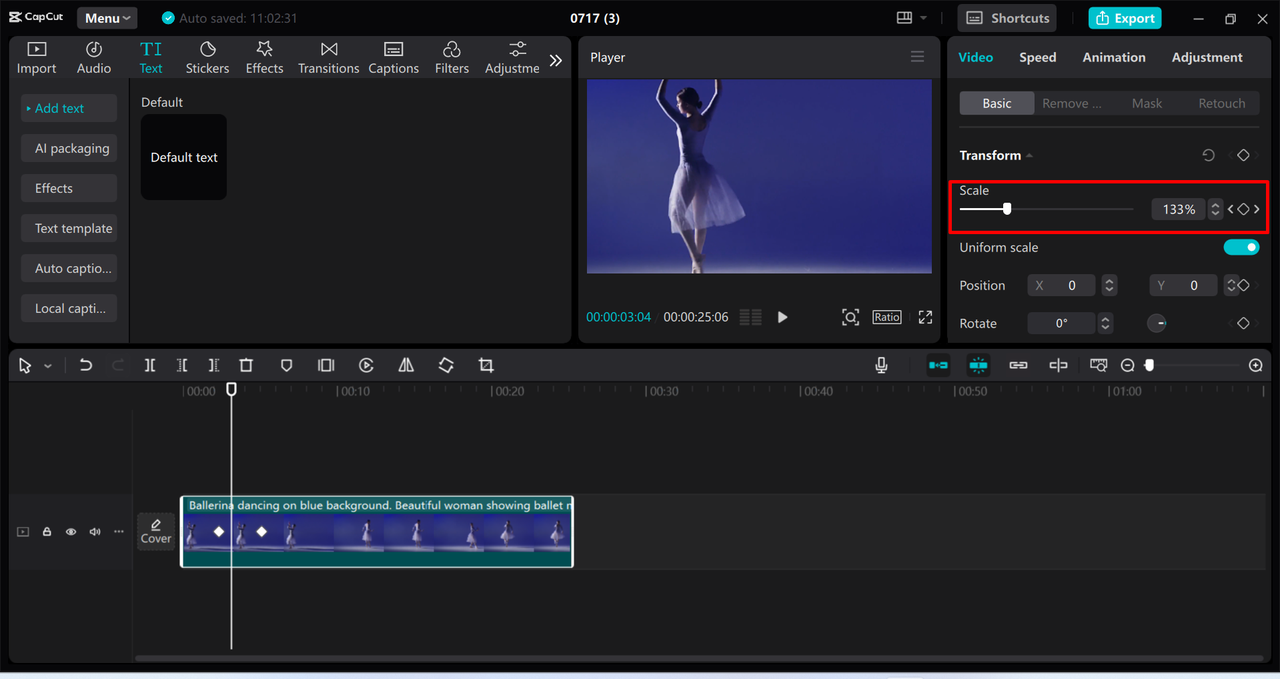Open track options with three dots
Viewport: 1280px width, 679px height.
click(119, 532)
